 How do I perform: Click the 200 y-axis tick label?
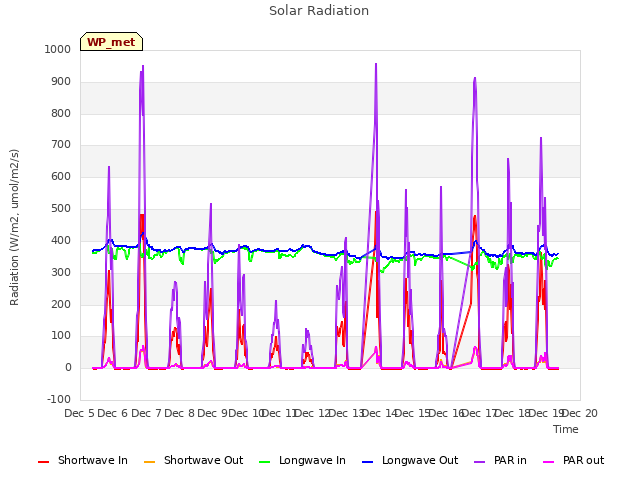61,304
